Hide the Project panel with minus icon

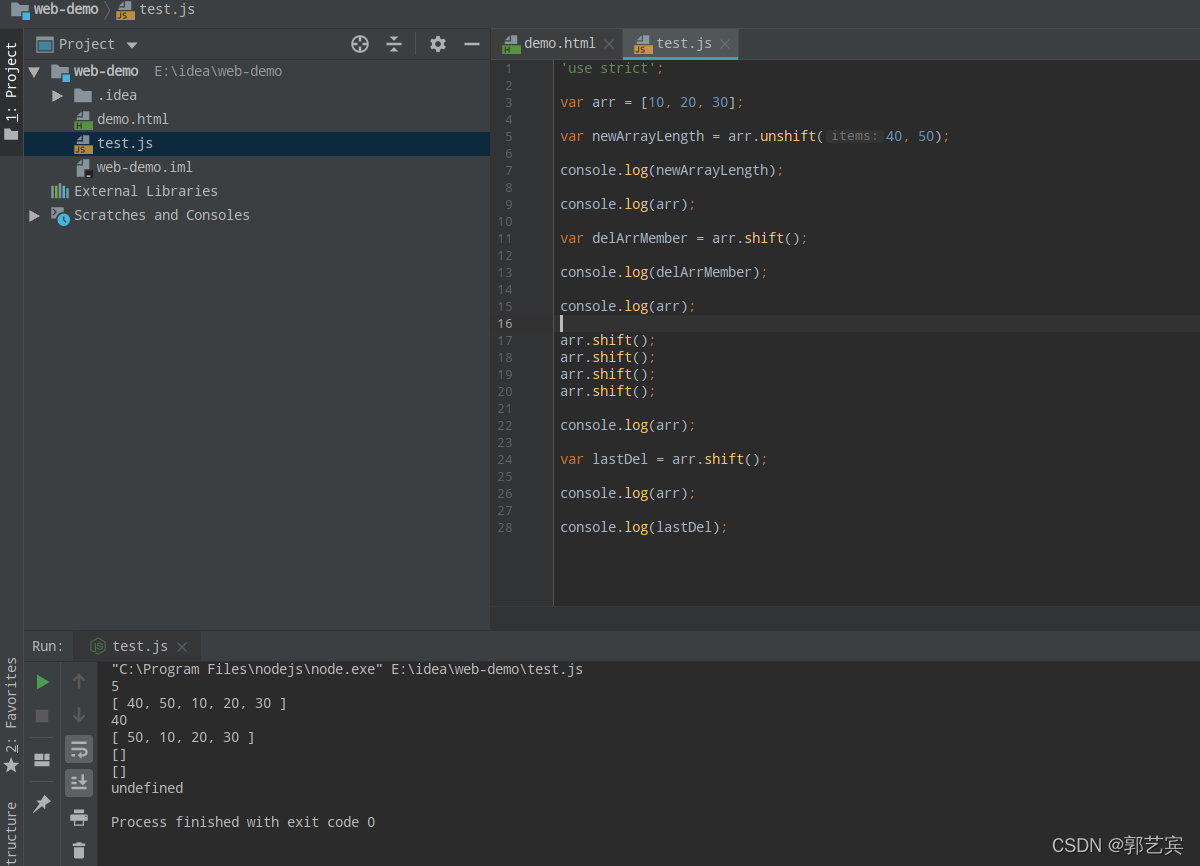click(472, 44)
